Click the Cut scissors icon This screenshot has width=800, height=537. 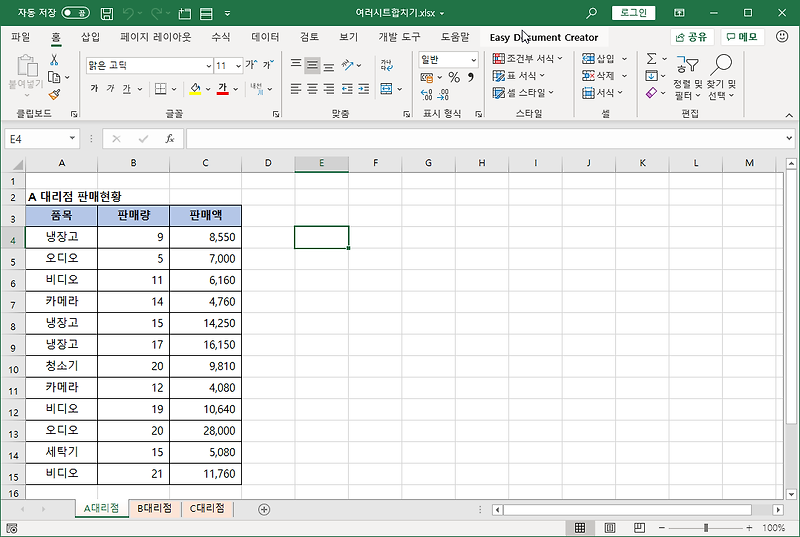click(54, 60)
